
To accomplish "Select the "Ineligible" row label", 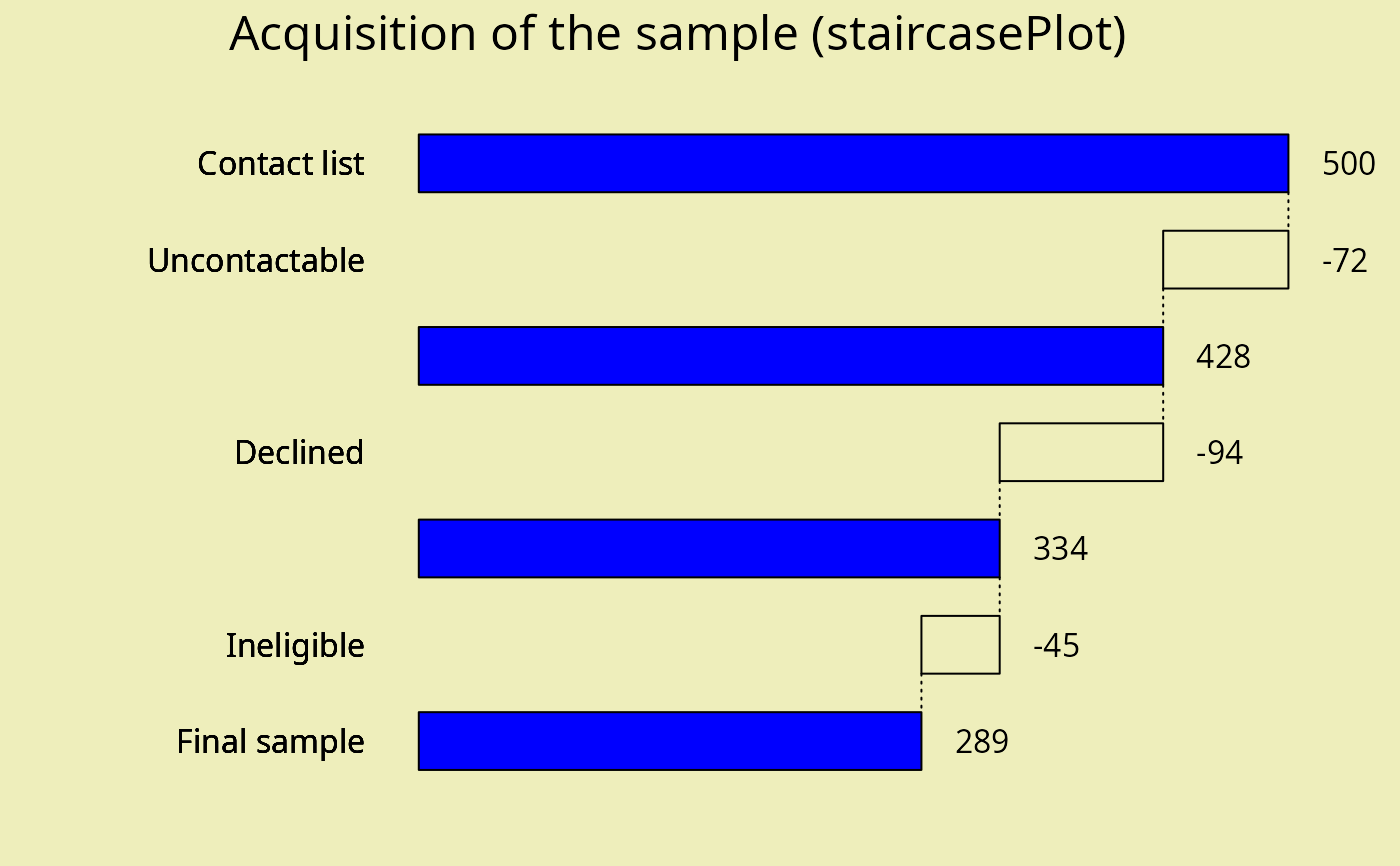I will [x=295, y=646].
